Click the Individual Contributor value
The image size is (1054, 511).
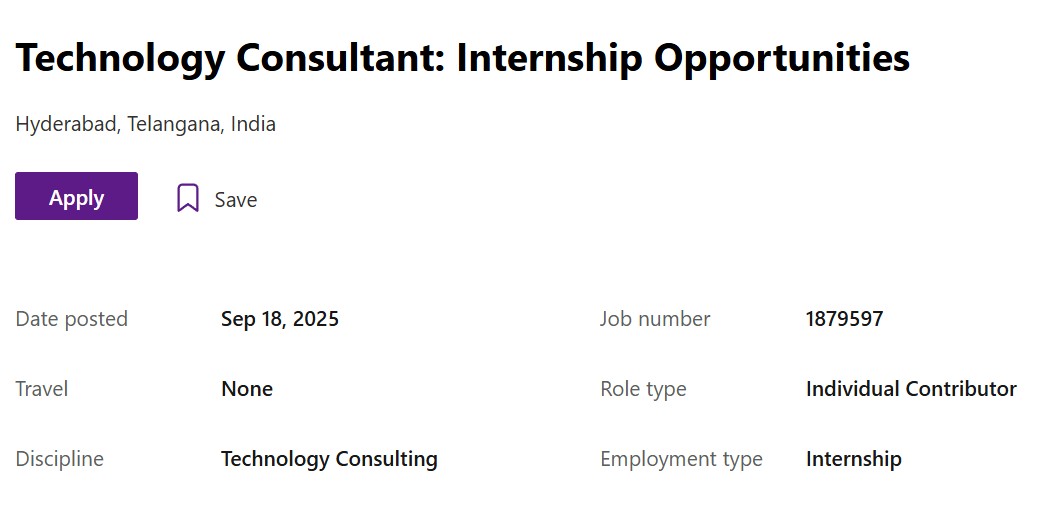[x=911, y=389]
